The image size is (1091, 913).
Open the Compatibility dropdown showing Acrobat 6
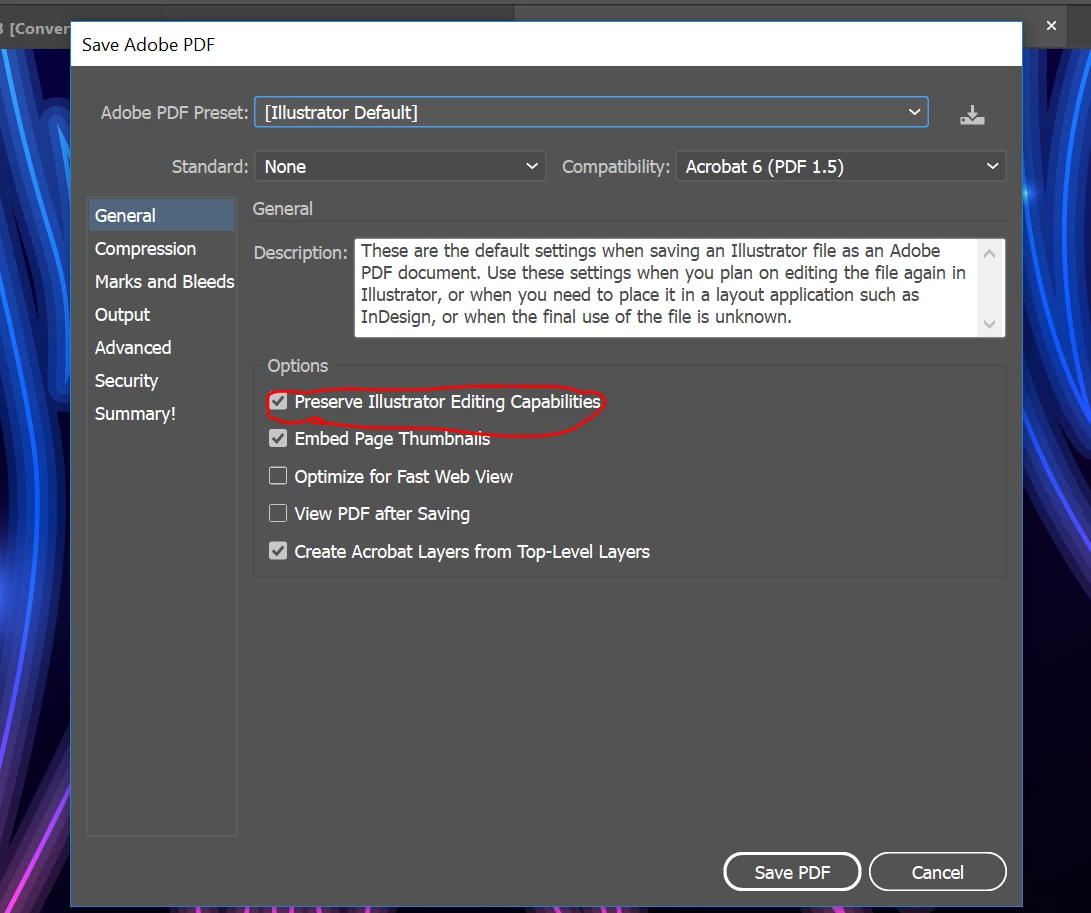point(841,166)
